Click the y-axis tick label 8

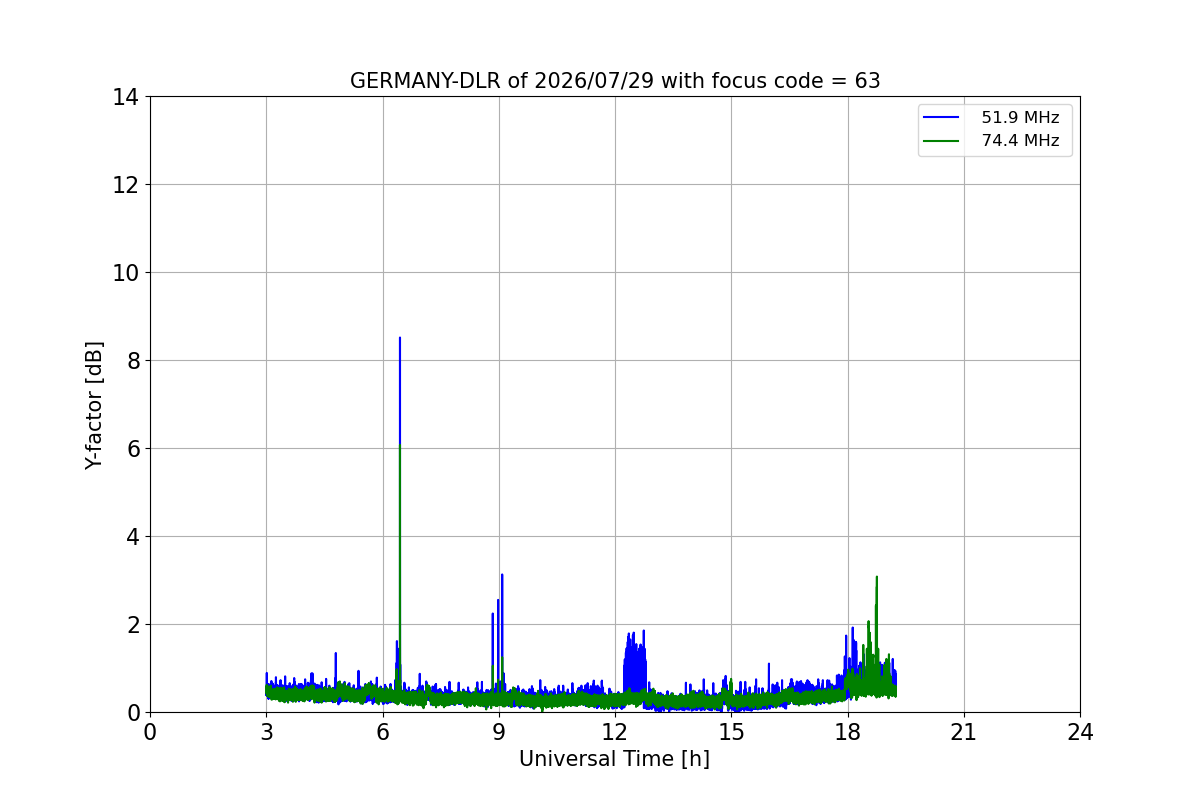pos(133,360)
